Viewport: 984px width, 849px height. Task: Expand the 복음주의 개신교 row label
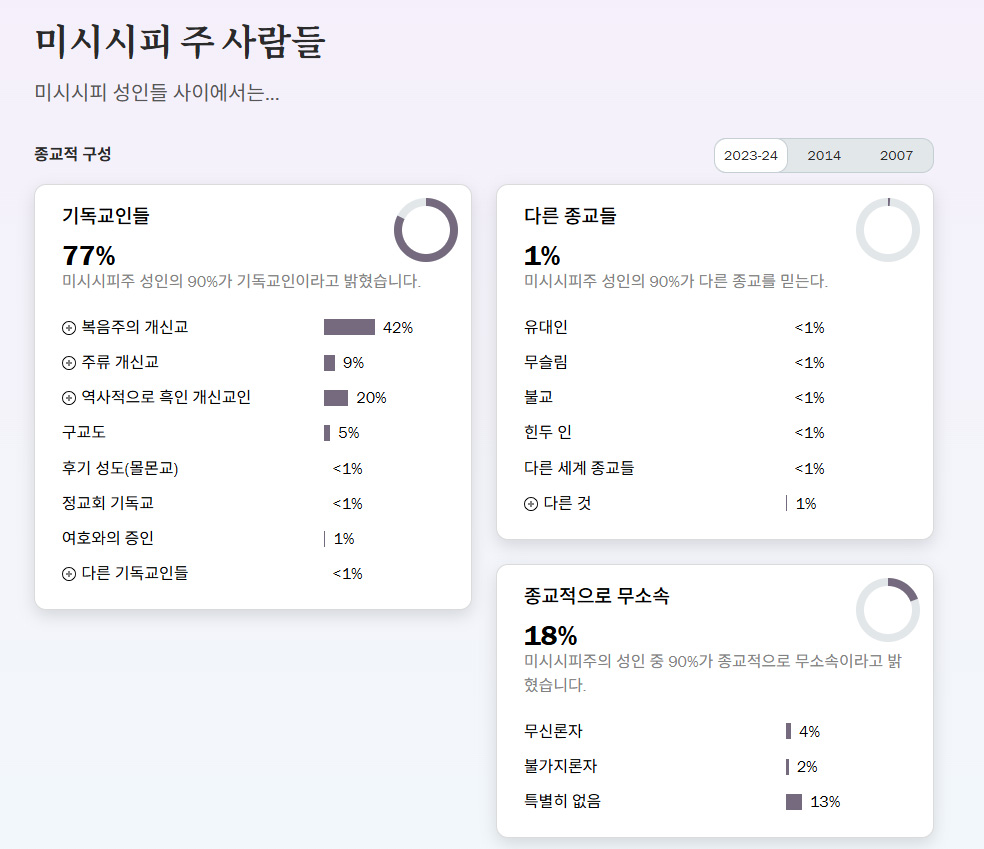pyautogui.click(x=134, y=327)
